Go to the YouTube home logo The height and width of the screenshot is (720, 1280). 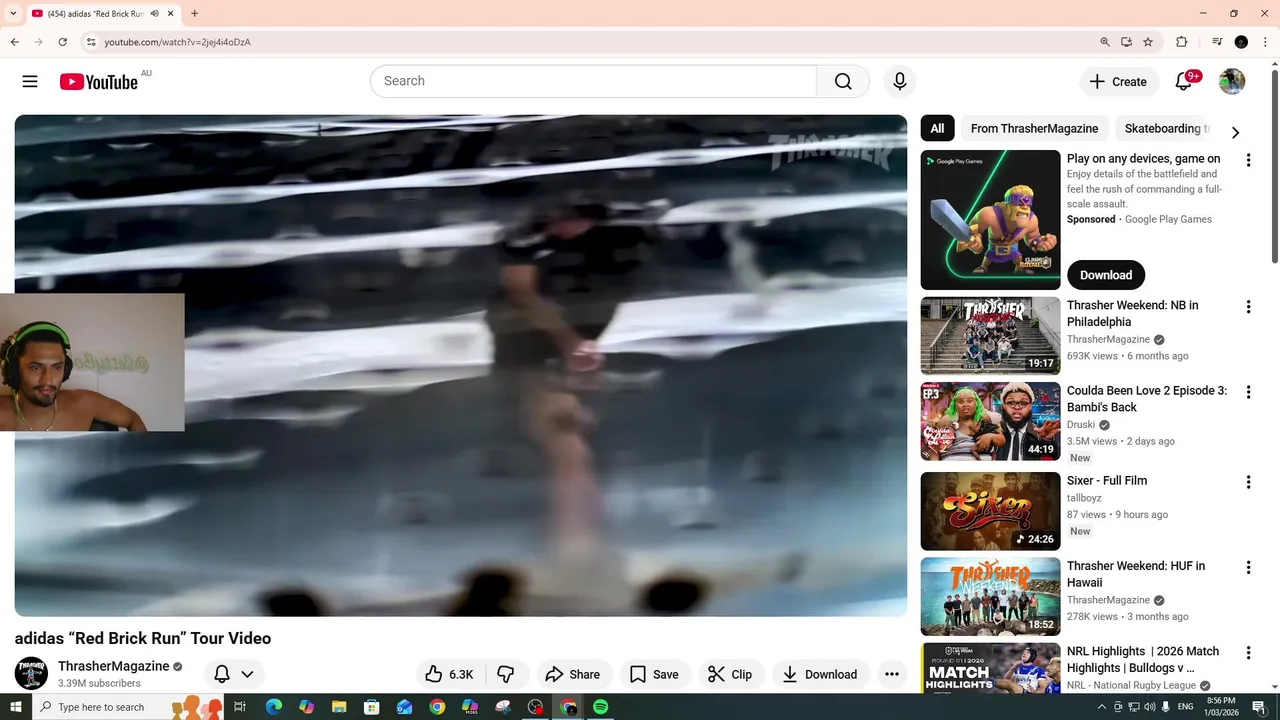[x=98, y=82]
